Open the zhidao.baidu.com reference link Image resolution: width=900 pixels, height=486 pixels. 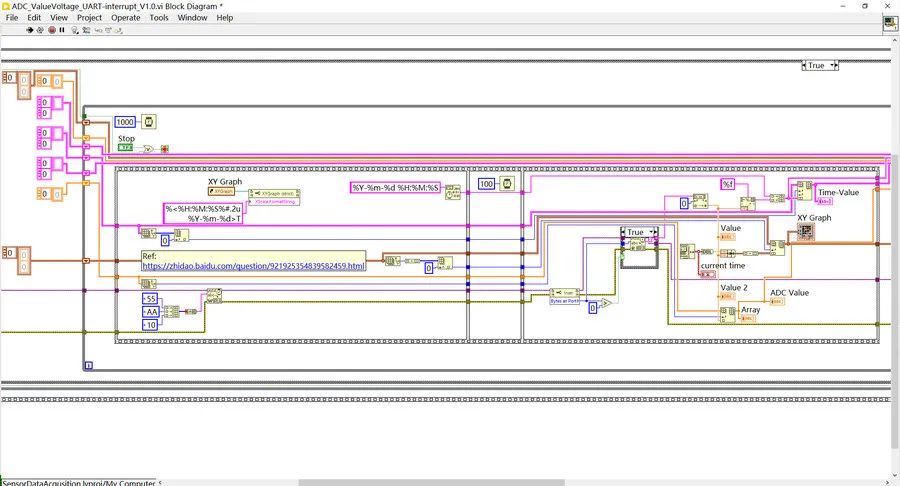(x=253, y=265)
